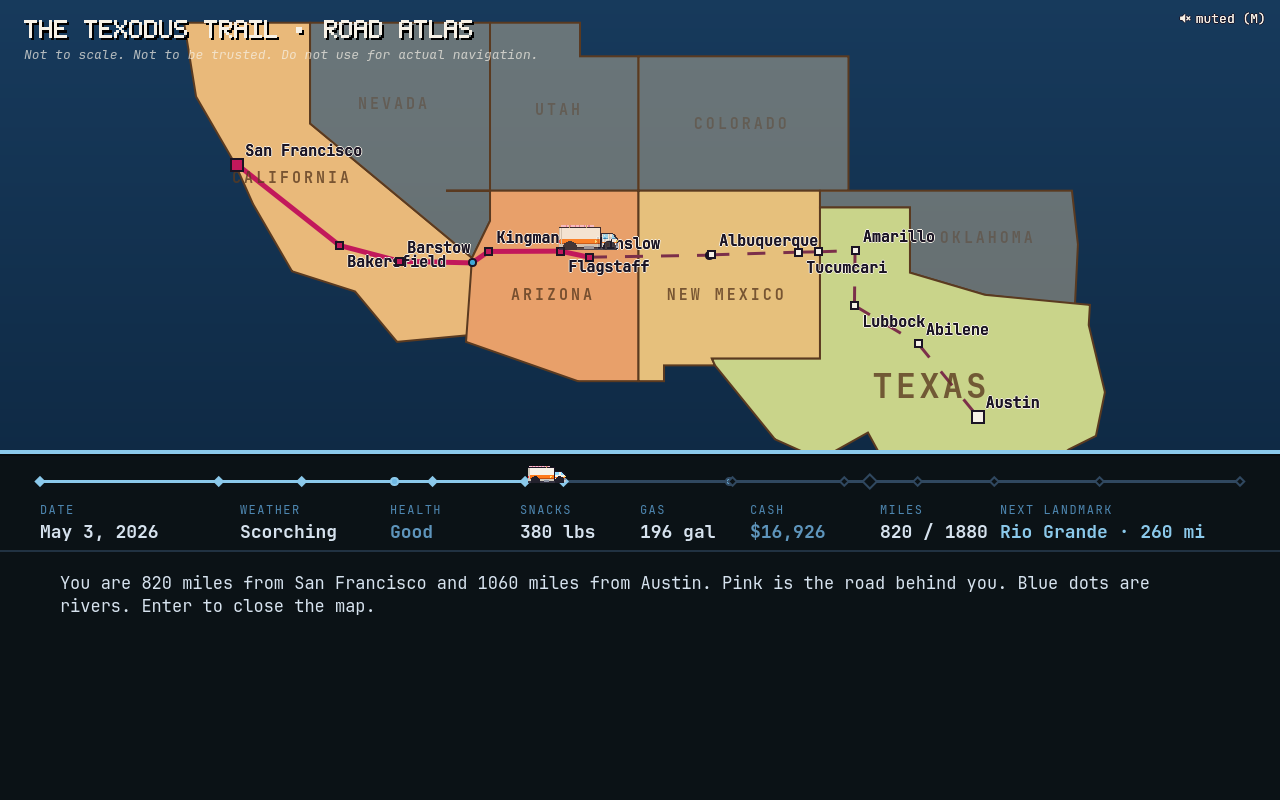Select the Abilene stop marker
This screenshot has width=1280, height=800.
tap(919, 344)
